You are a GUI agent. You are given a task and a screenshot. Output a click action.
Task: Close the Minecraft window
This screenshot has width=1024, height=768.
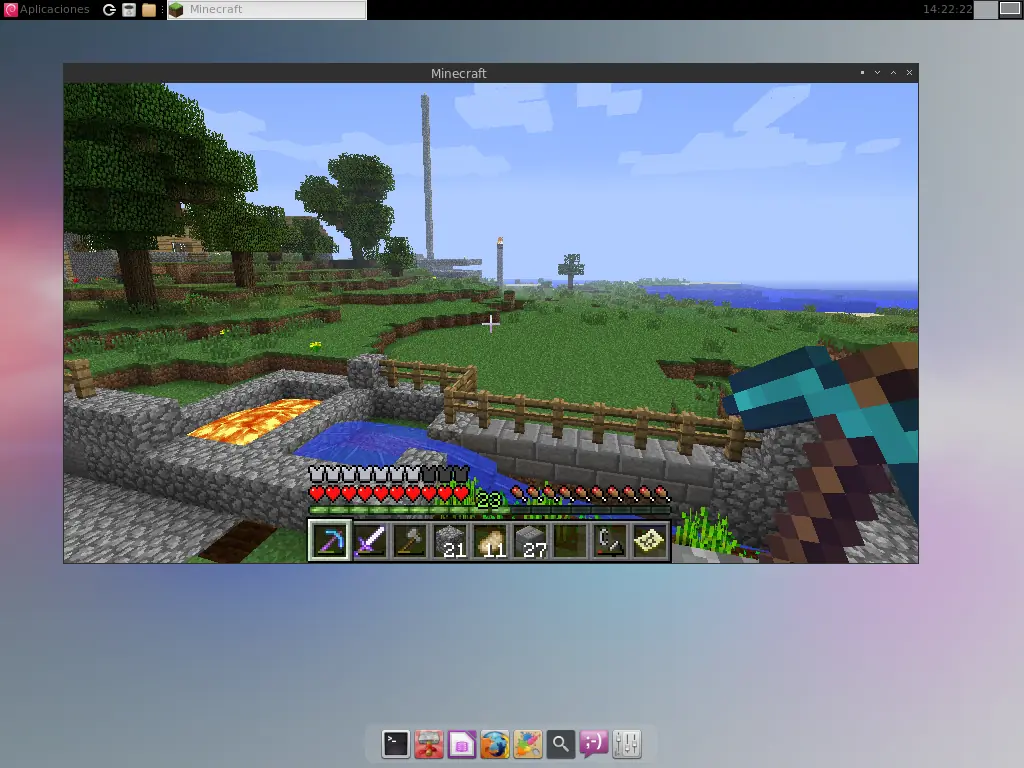click(x=909, y=72)
